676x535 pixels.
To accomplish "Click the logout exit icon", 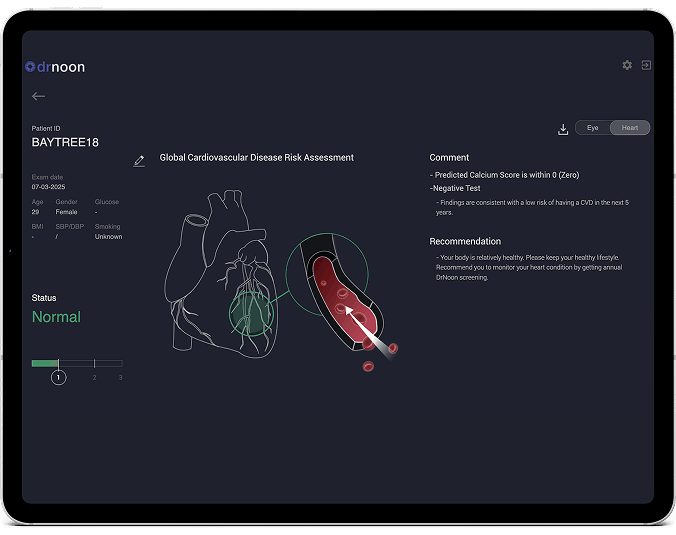I will point(646,65).
